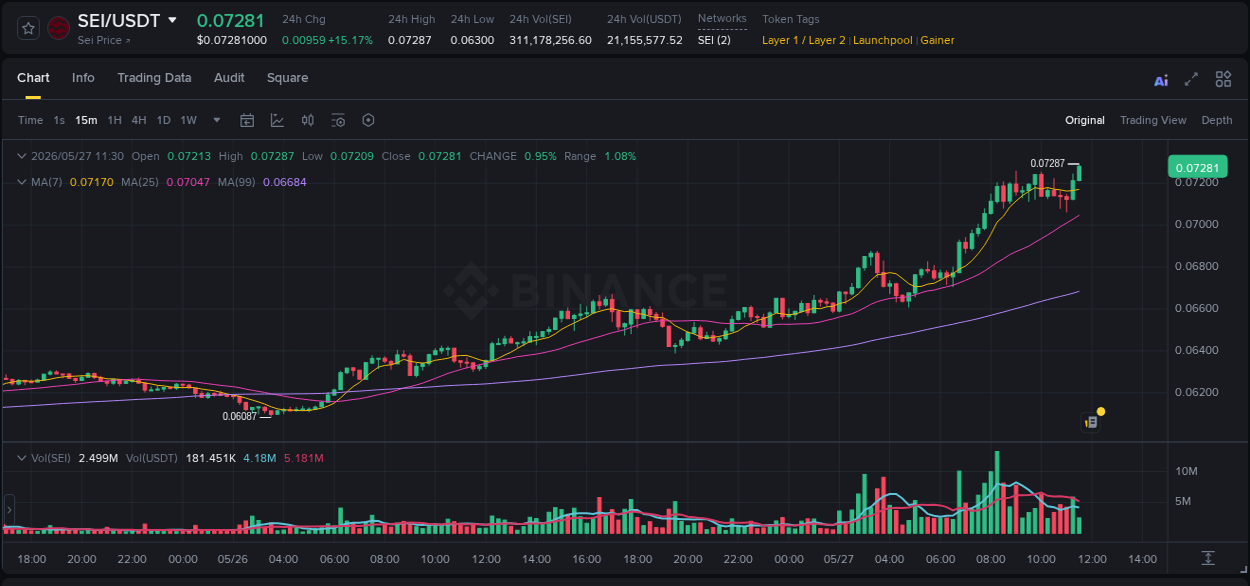Screen dimensions: 1250x586
Task: Click the Layer 1 / Layer 2 tag
Action: click(804, 40)
